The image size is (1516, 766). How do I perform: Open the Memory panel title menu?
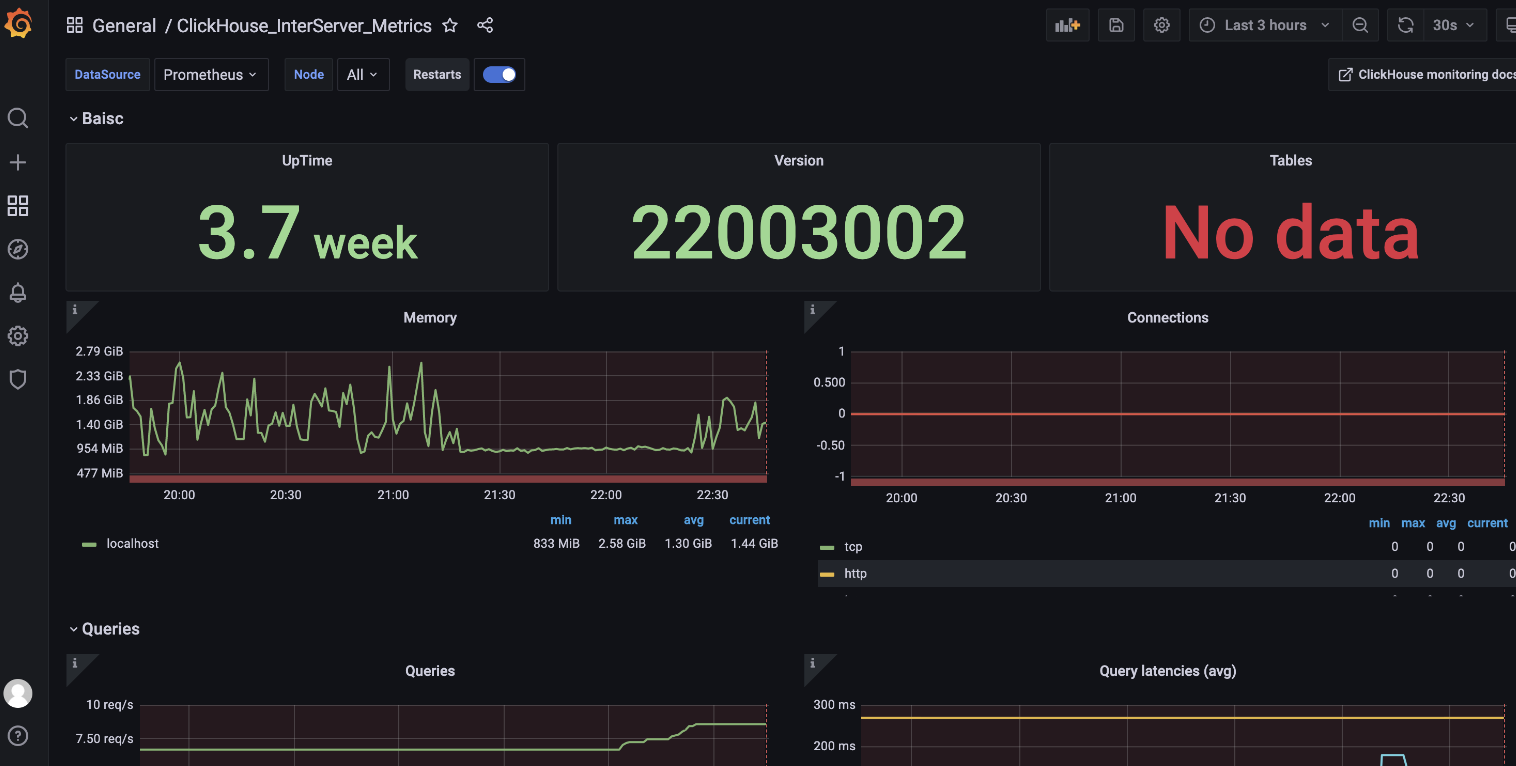point(430,317)
